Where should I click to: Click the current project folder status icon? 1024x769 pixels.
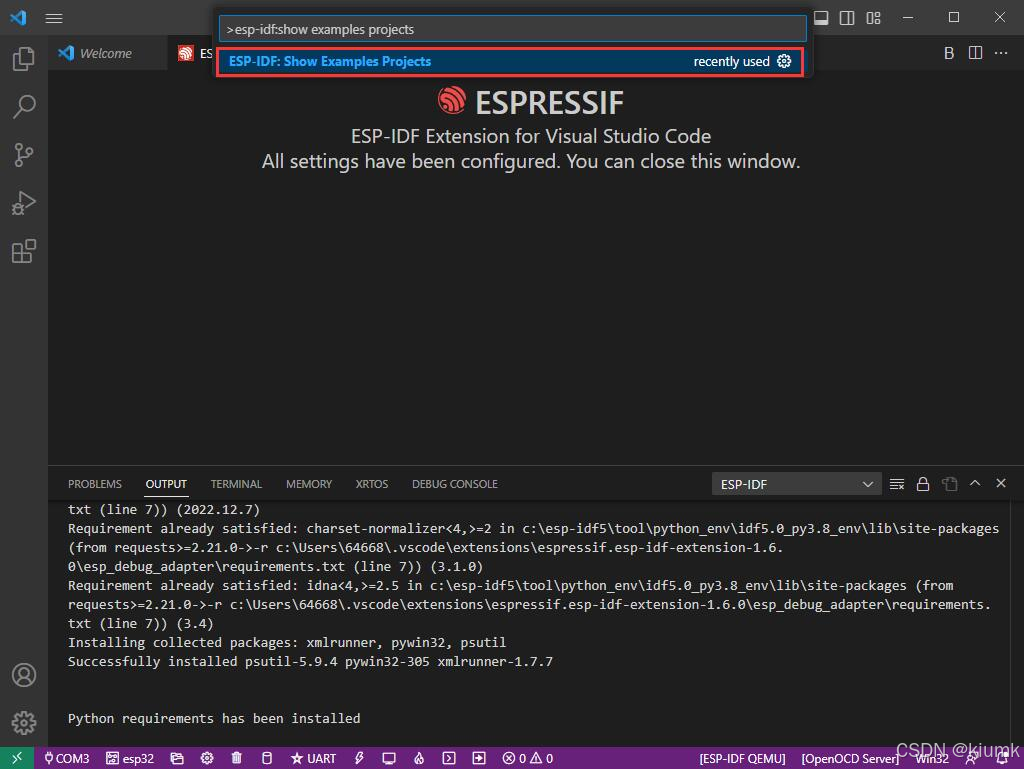pyautogui.click(x=177, y=759)
